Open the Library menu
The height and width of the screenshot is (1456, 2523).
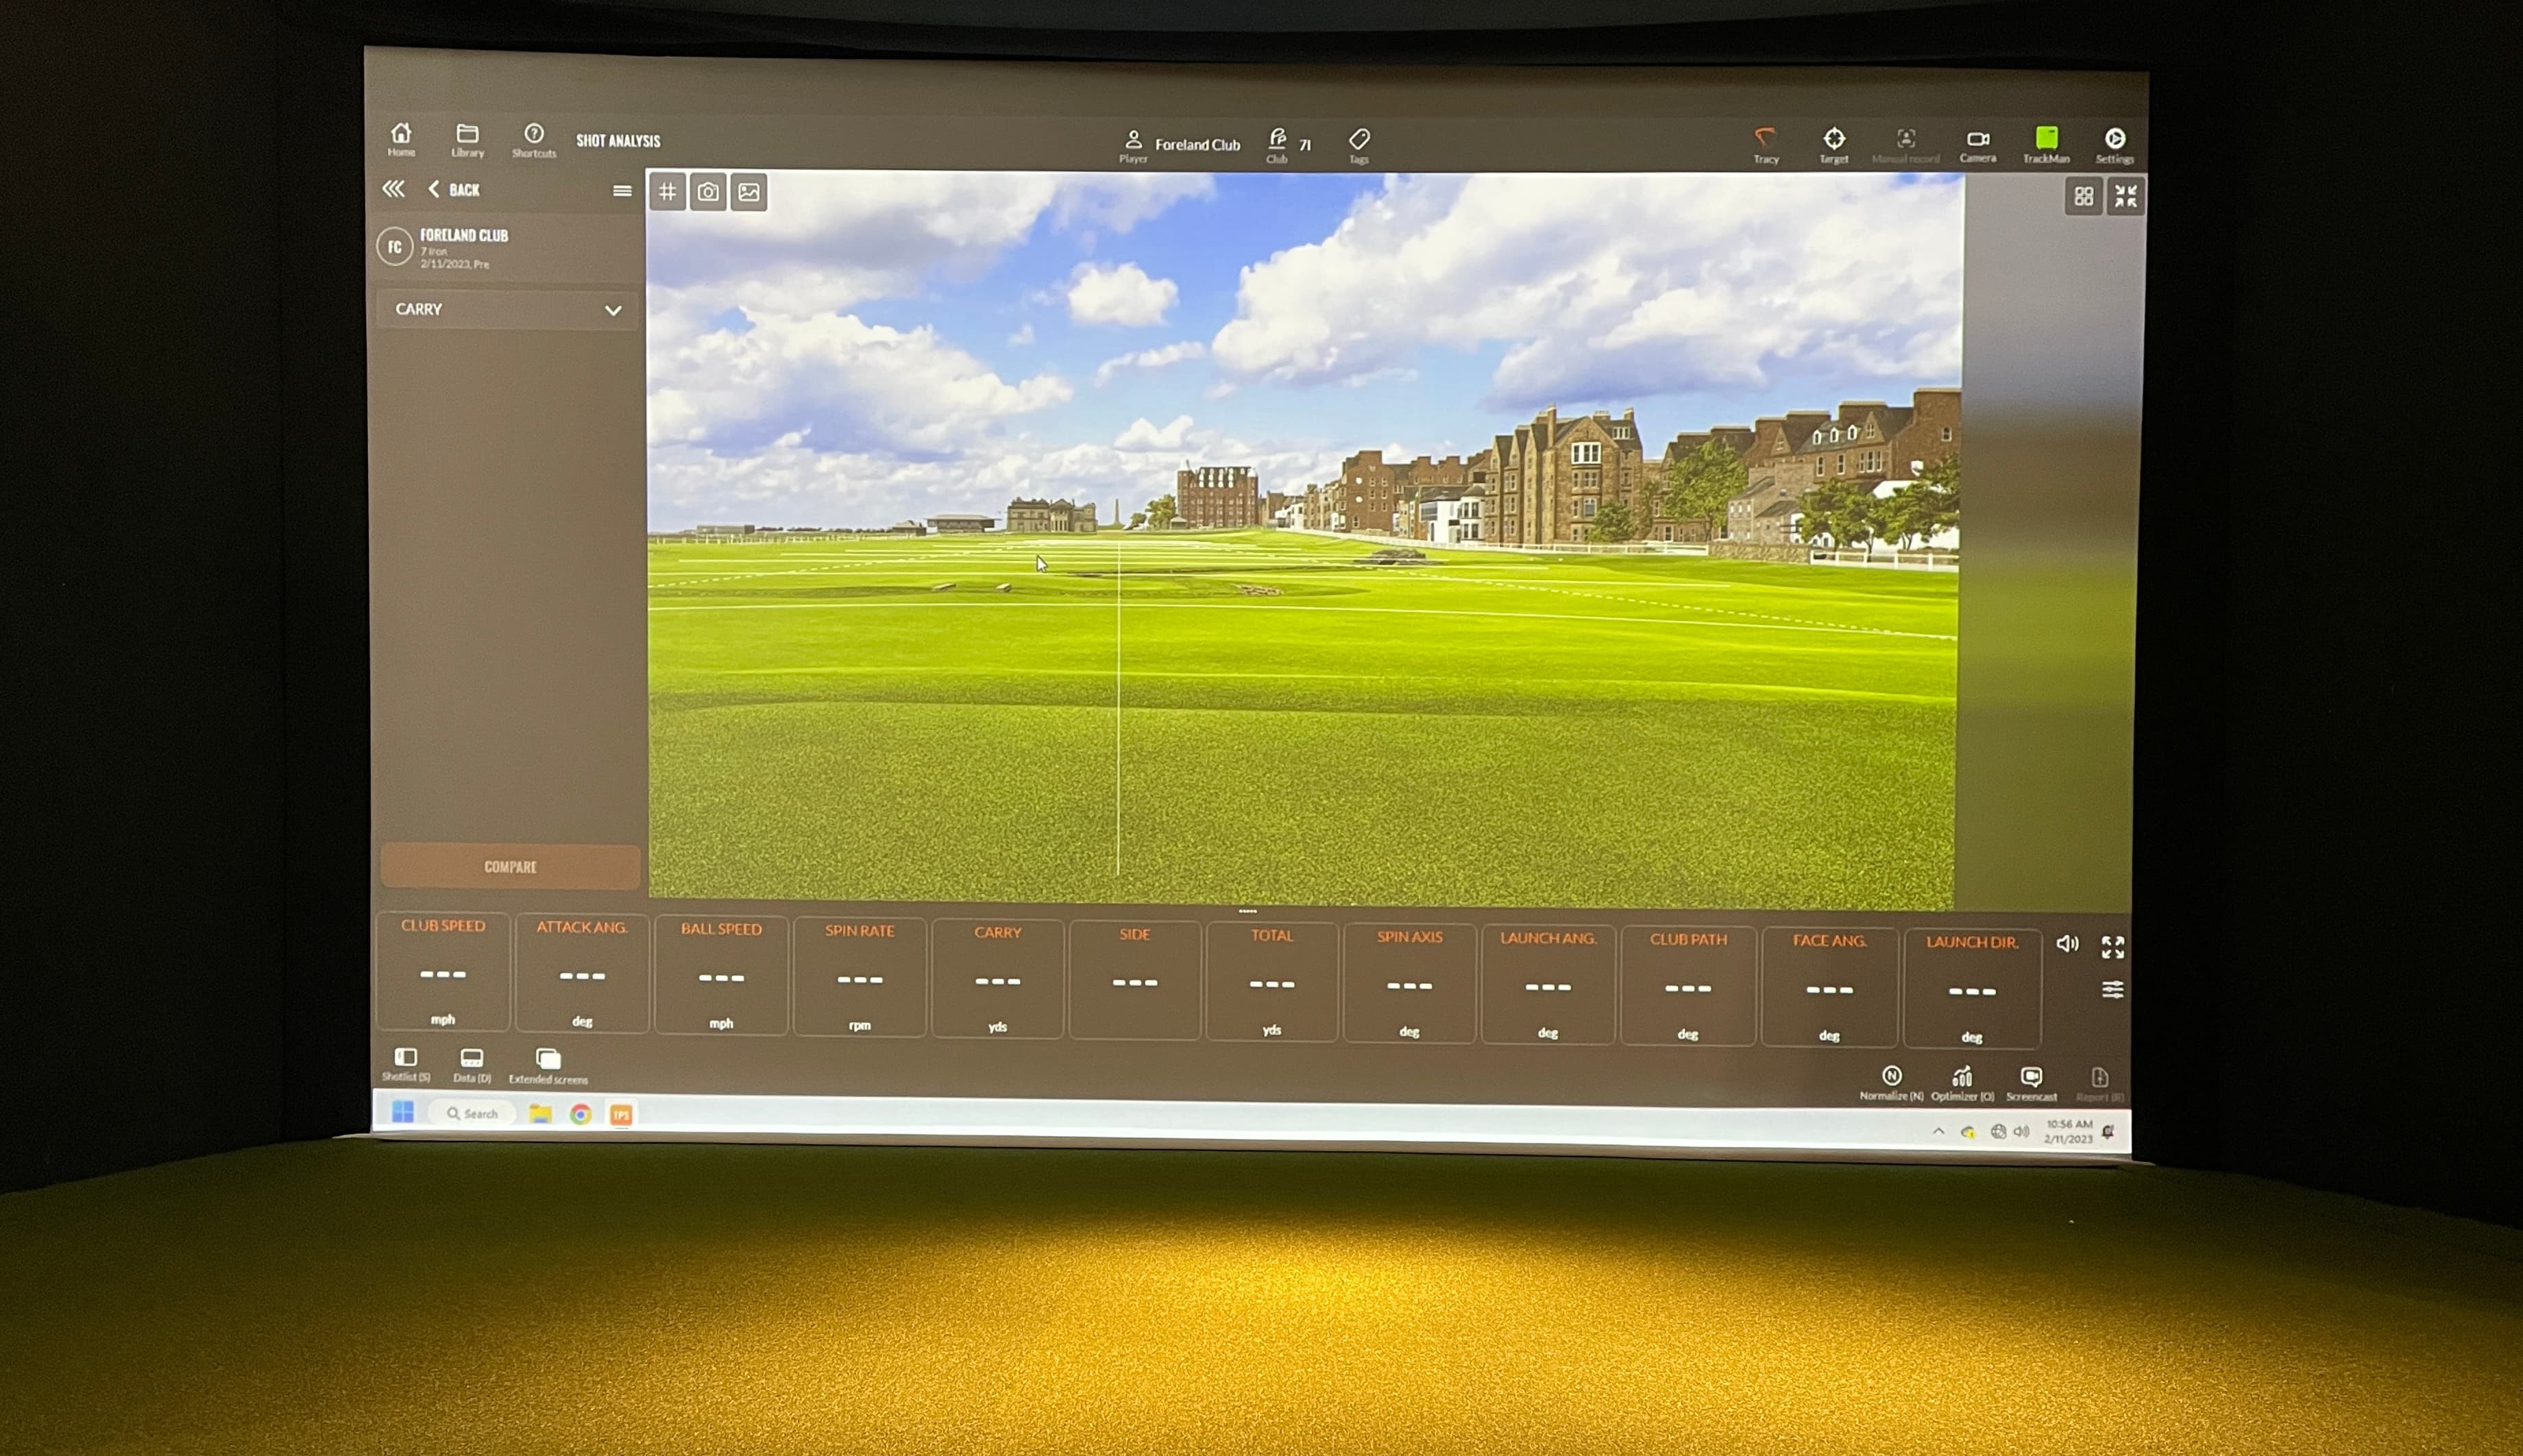[467, 139]
